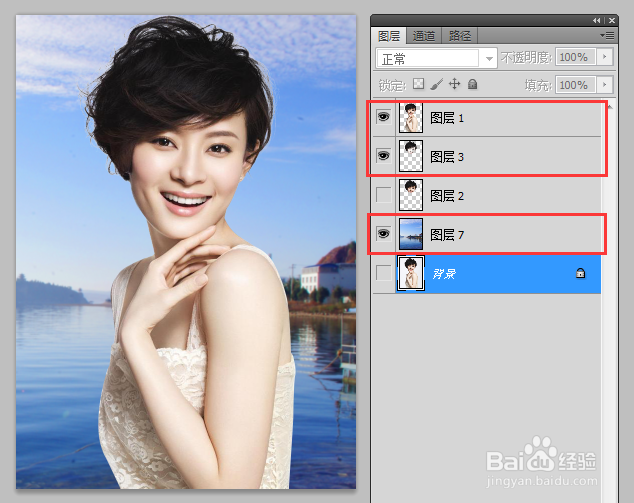The height and width of the screenshot is (503, 634).
Task: Switch to the 图层 tab
Action: point(389,36)
